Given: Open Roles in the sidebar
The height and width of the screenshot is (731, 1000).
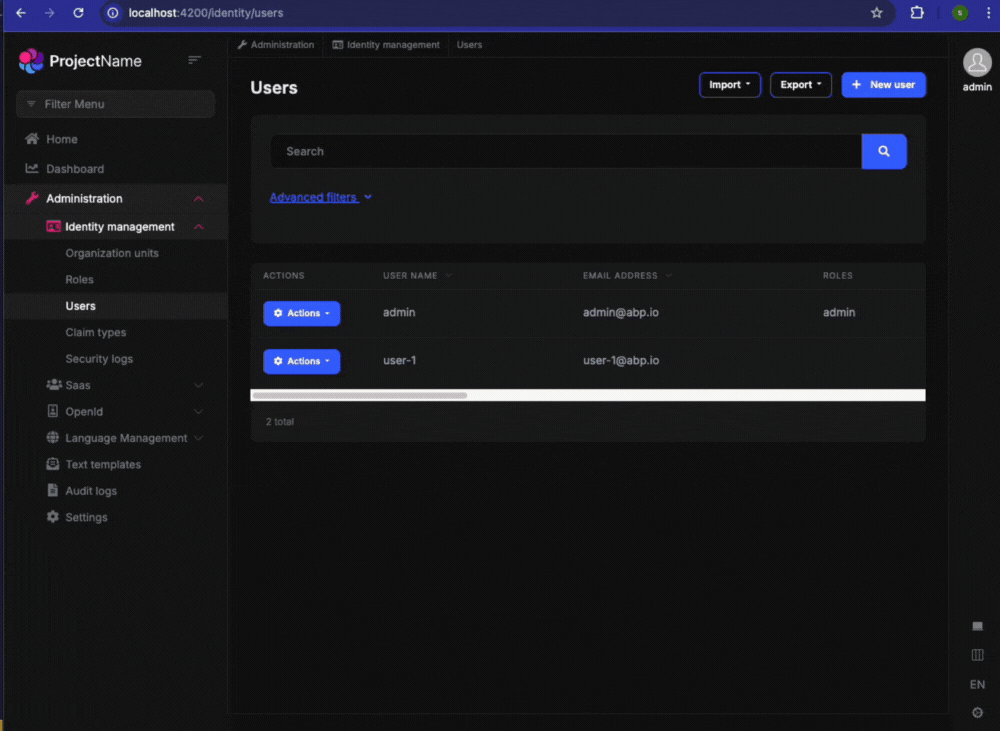Looking at the screenshot, I should [79, 280].
